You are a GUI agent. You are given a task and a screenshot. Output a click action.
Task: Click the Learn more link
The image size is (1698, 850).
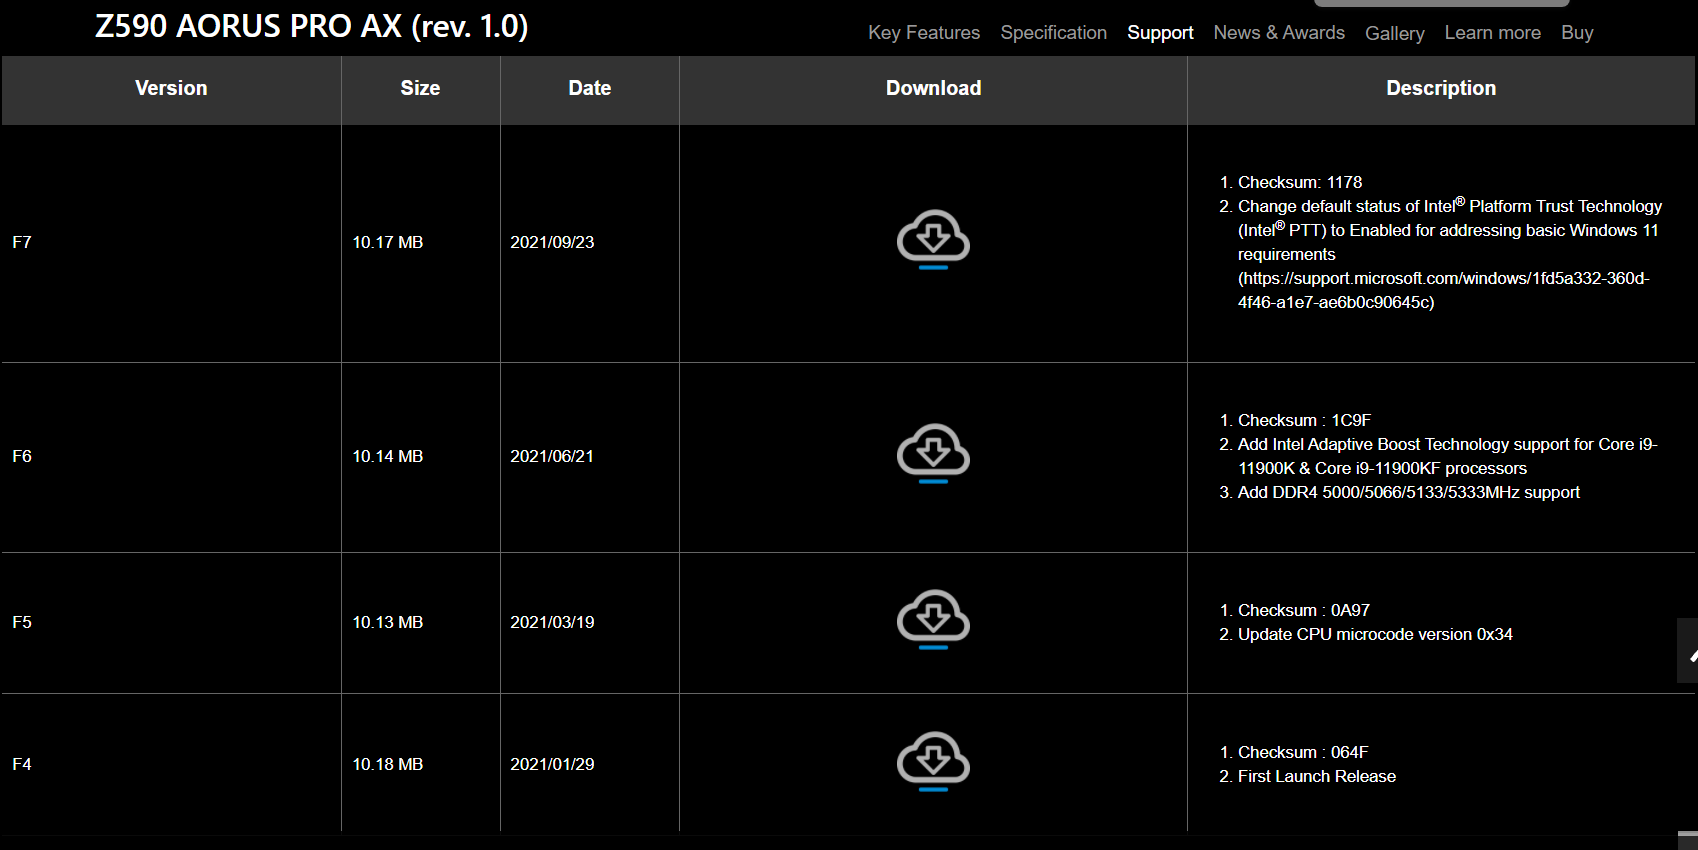click(x=1492, y=33)
